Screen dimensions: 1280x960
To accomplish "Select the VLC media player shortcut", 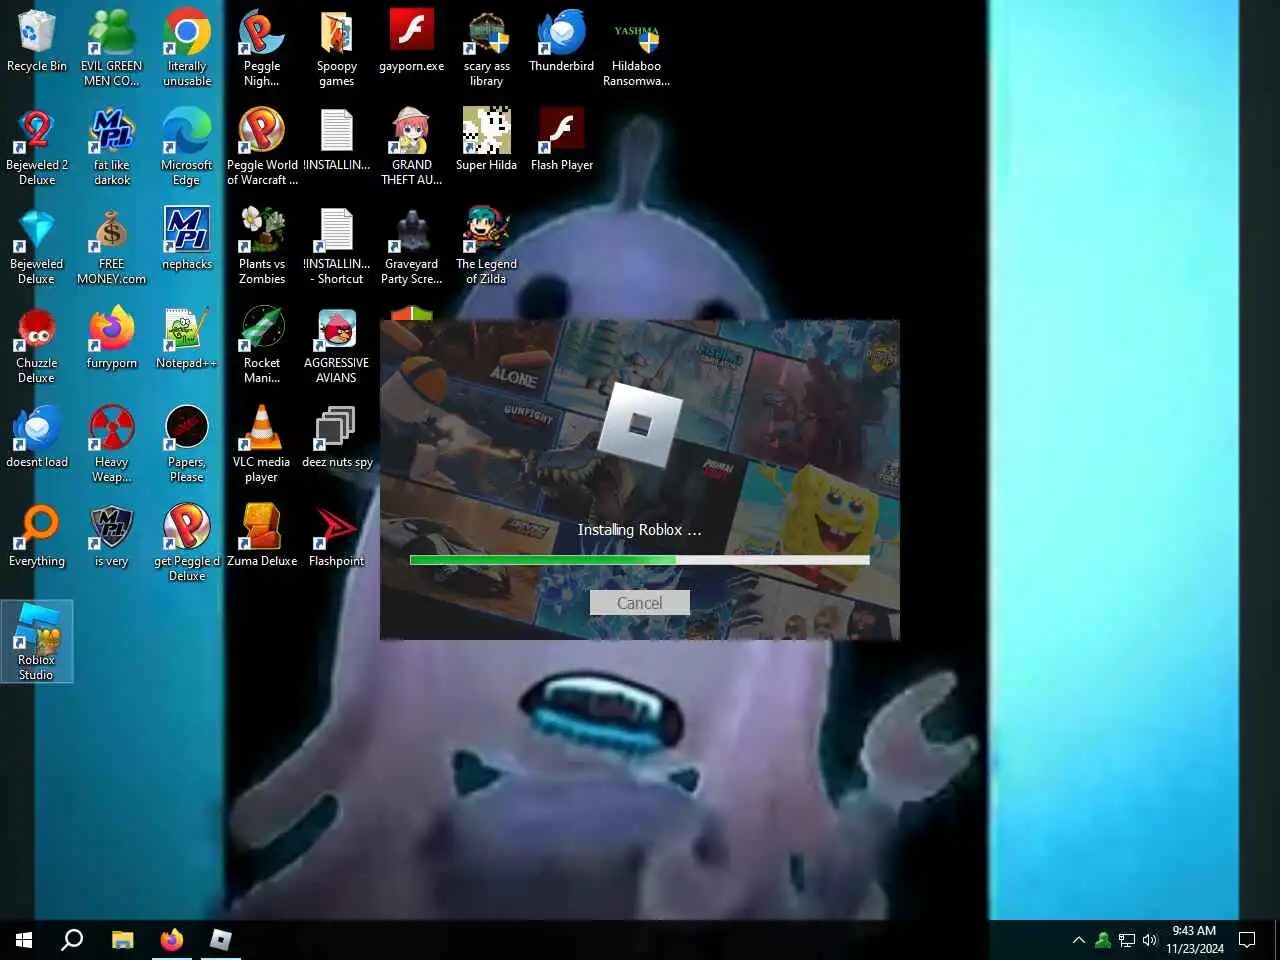I will point(262,444).
